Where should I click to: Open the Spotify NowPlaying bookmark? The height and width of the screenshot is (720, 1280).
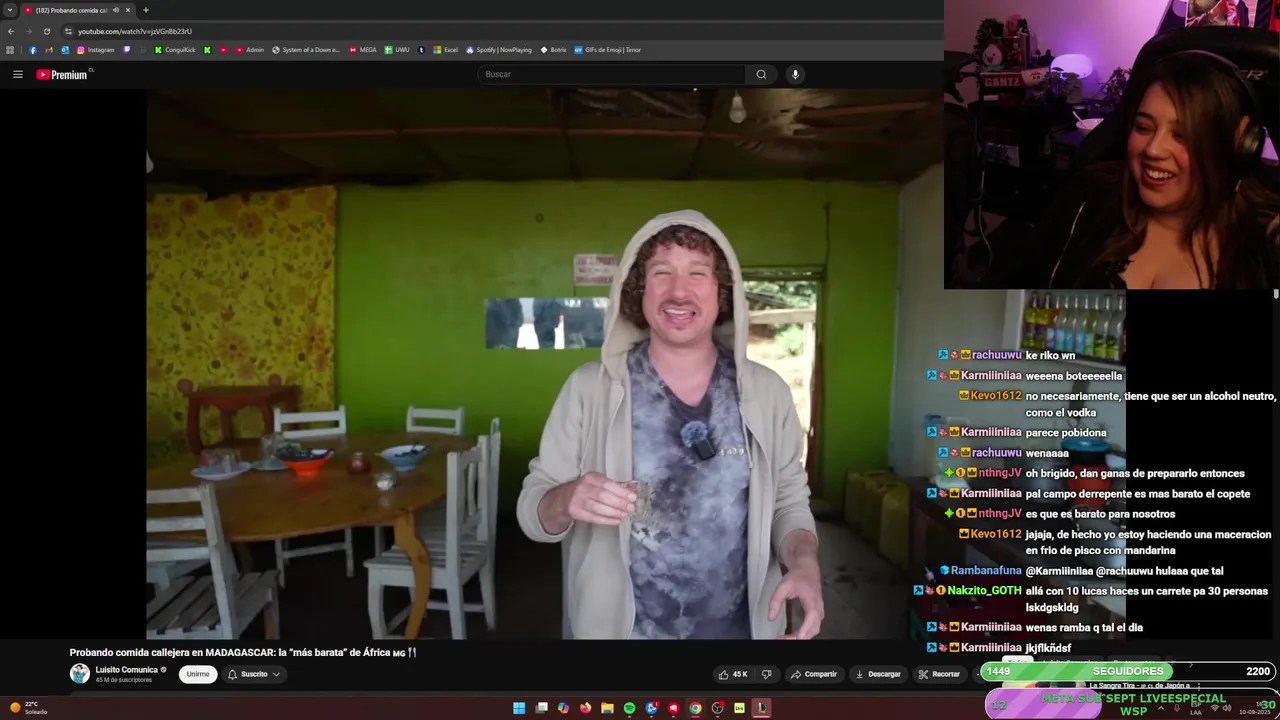[499, 50]
